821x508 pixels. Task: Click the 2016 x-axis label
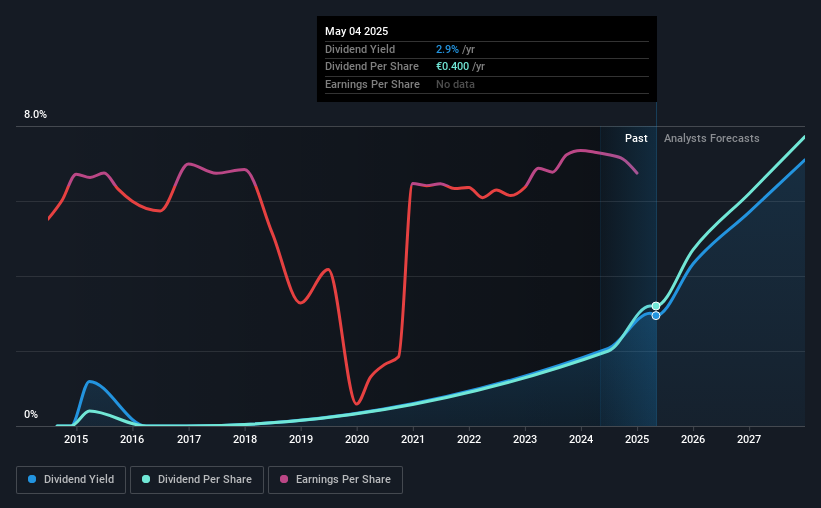[132, 439]
